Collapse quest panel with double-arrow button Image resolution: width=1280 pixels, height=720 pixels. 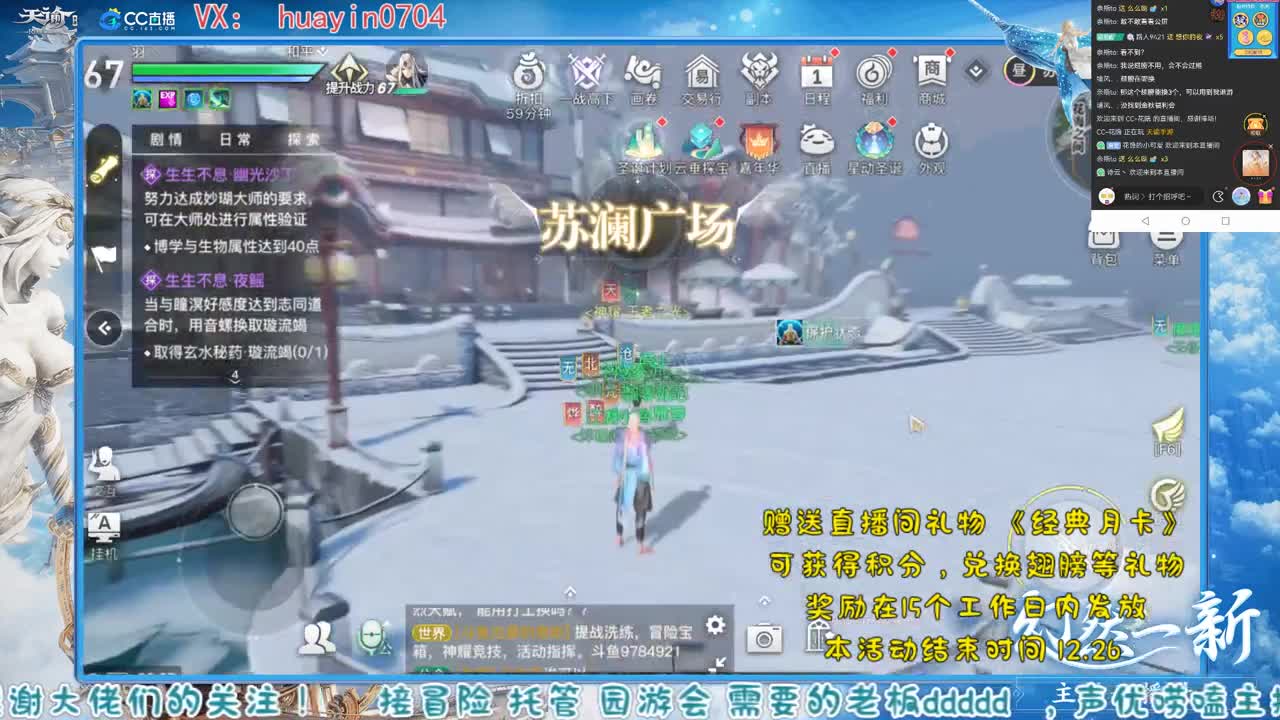point(104,327)
